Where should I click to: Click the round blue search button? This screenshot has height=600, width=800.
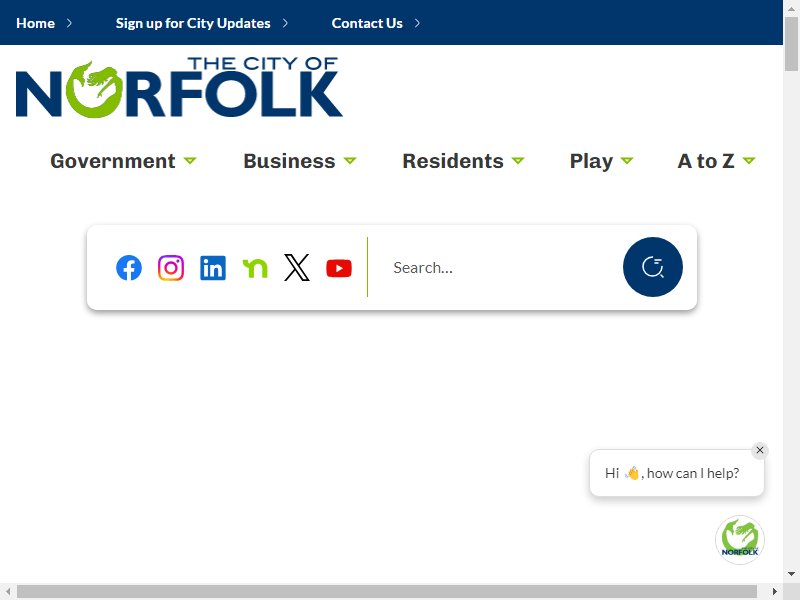[x=653, y=267]
